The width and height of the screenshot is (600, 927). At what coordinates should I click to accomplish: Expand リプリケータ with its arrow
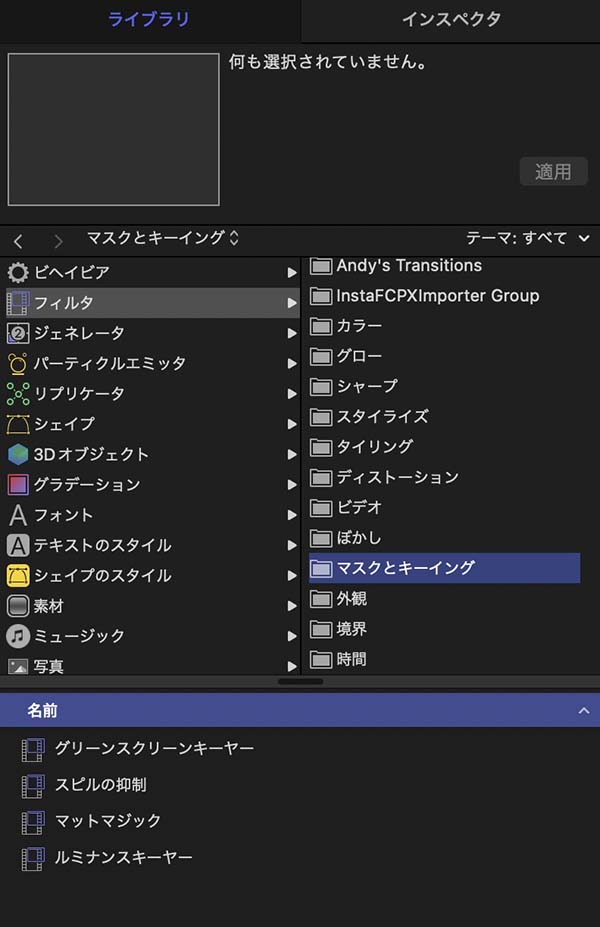(x=291, y=394)
